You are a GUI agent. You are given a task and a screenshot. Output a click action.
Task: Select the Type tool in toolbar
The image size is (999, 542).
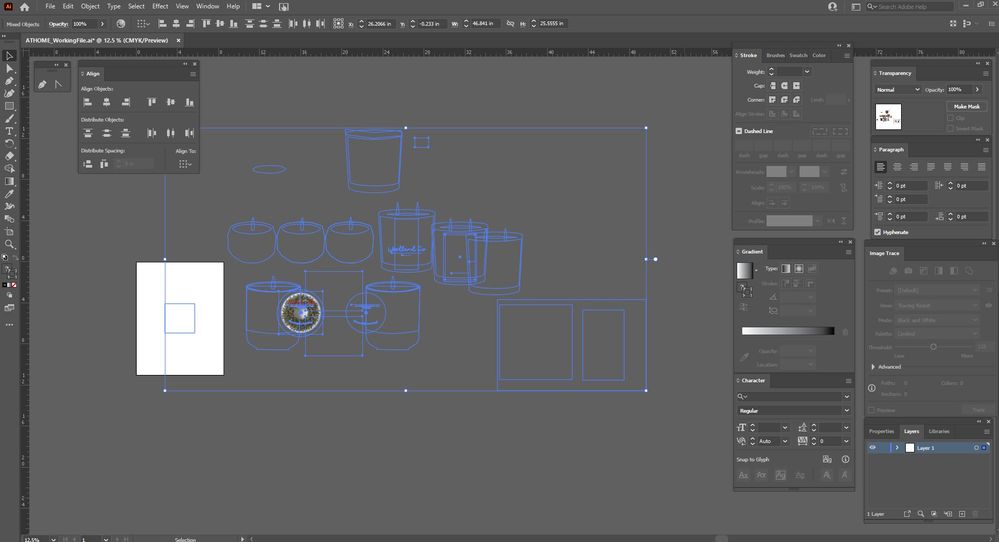[x=10, y=131]
